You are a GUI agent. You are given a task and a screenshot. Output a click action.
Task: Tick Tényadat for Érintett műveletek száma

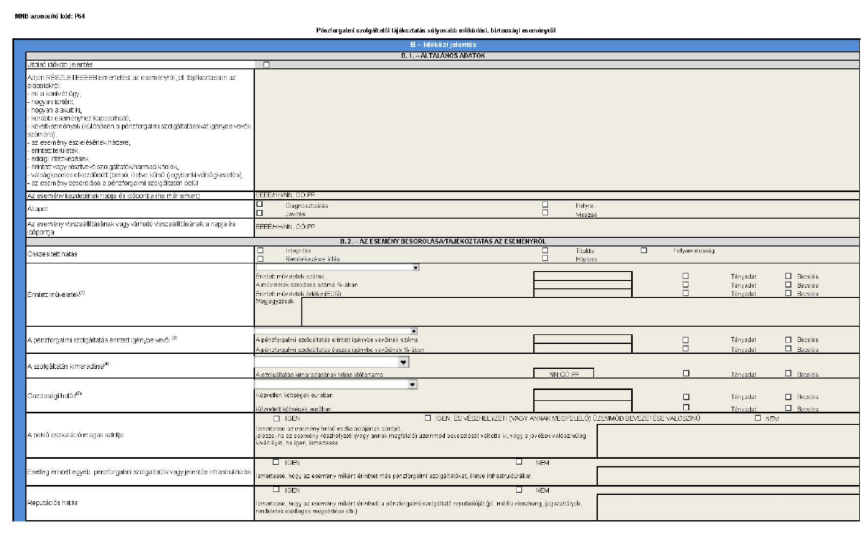click(x=686, y=276)
